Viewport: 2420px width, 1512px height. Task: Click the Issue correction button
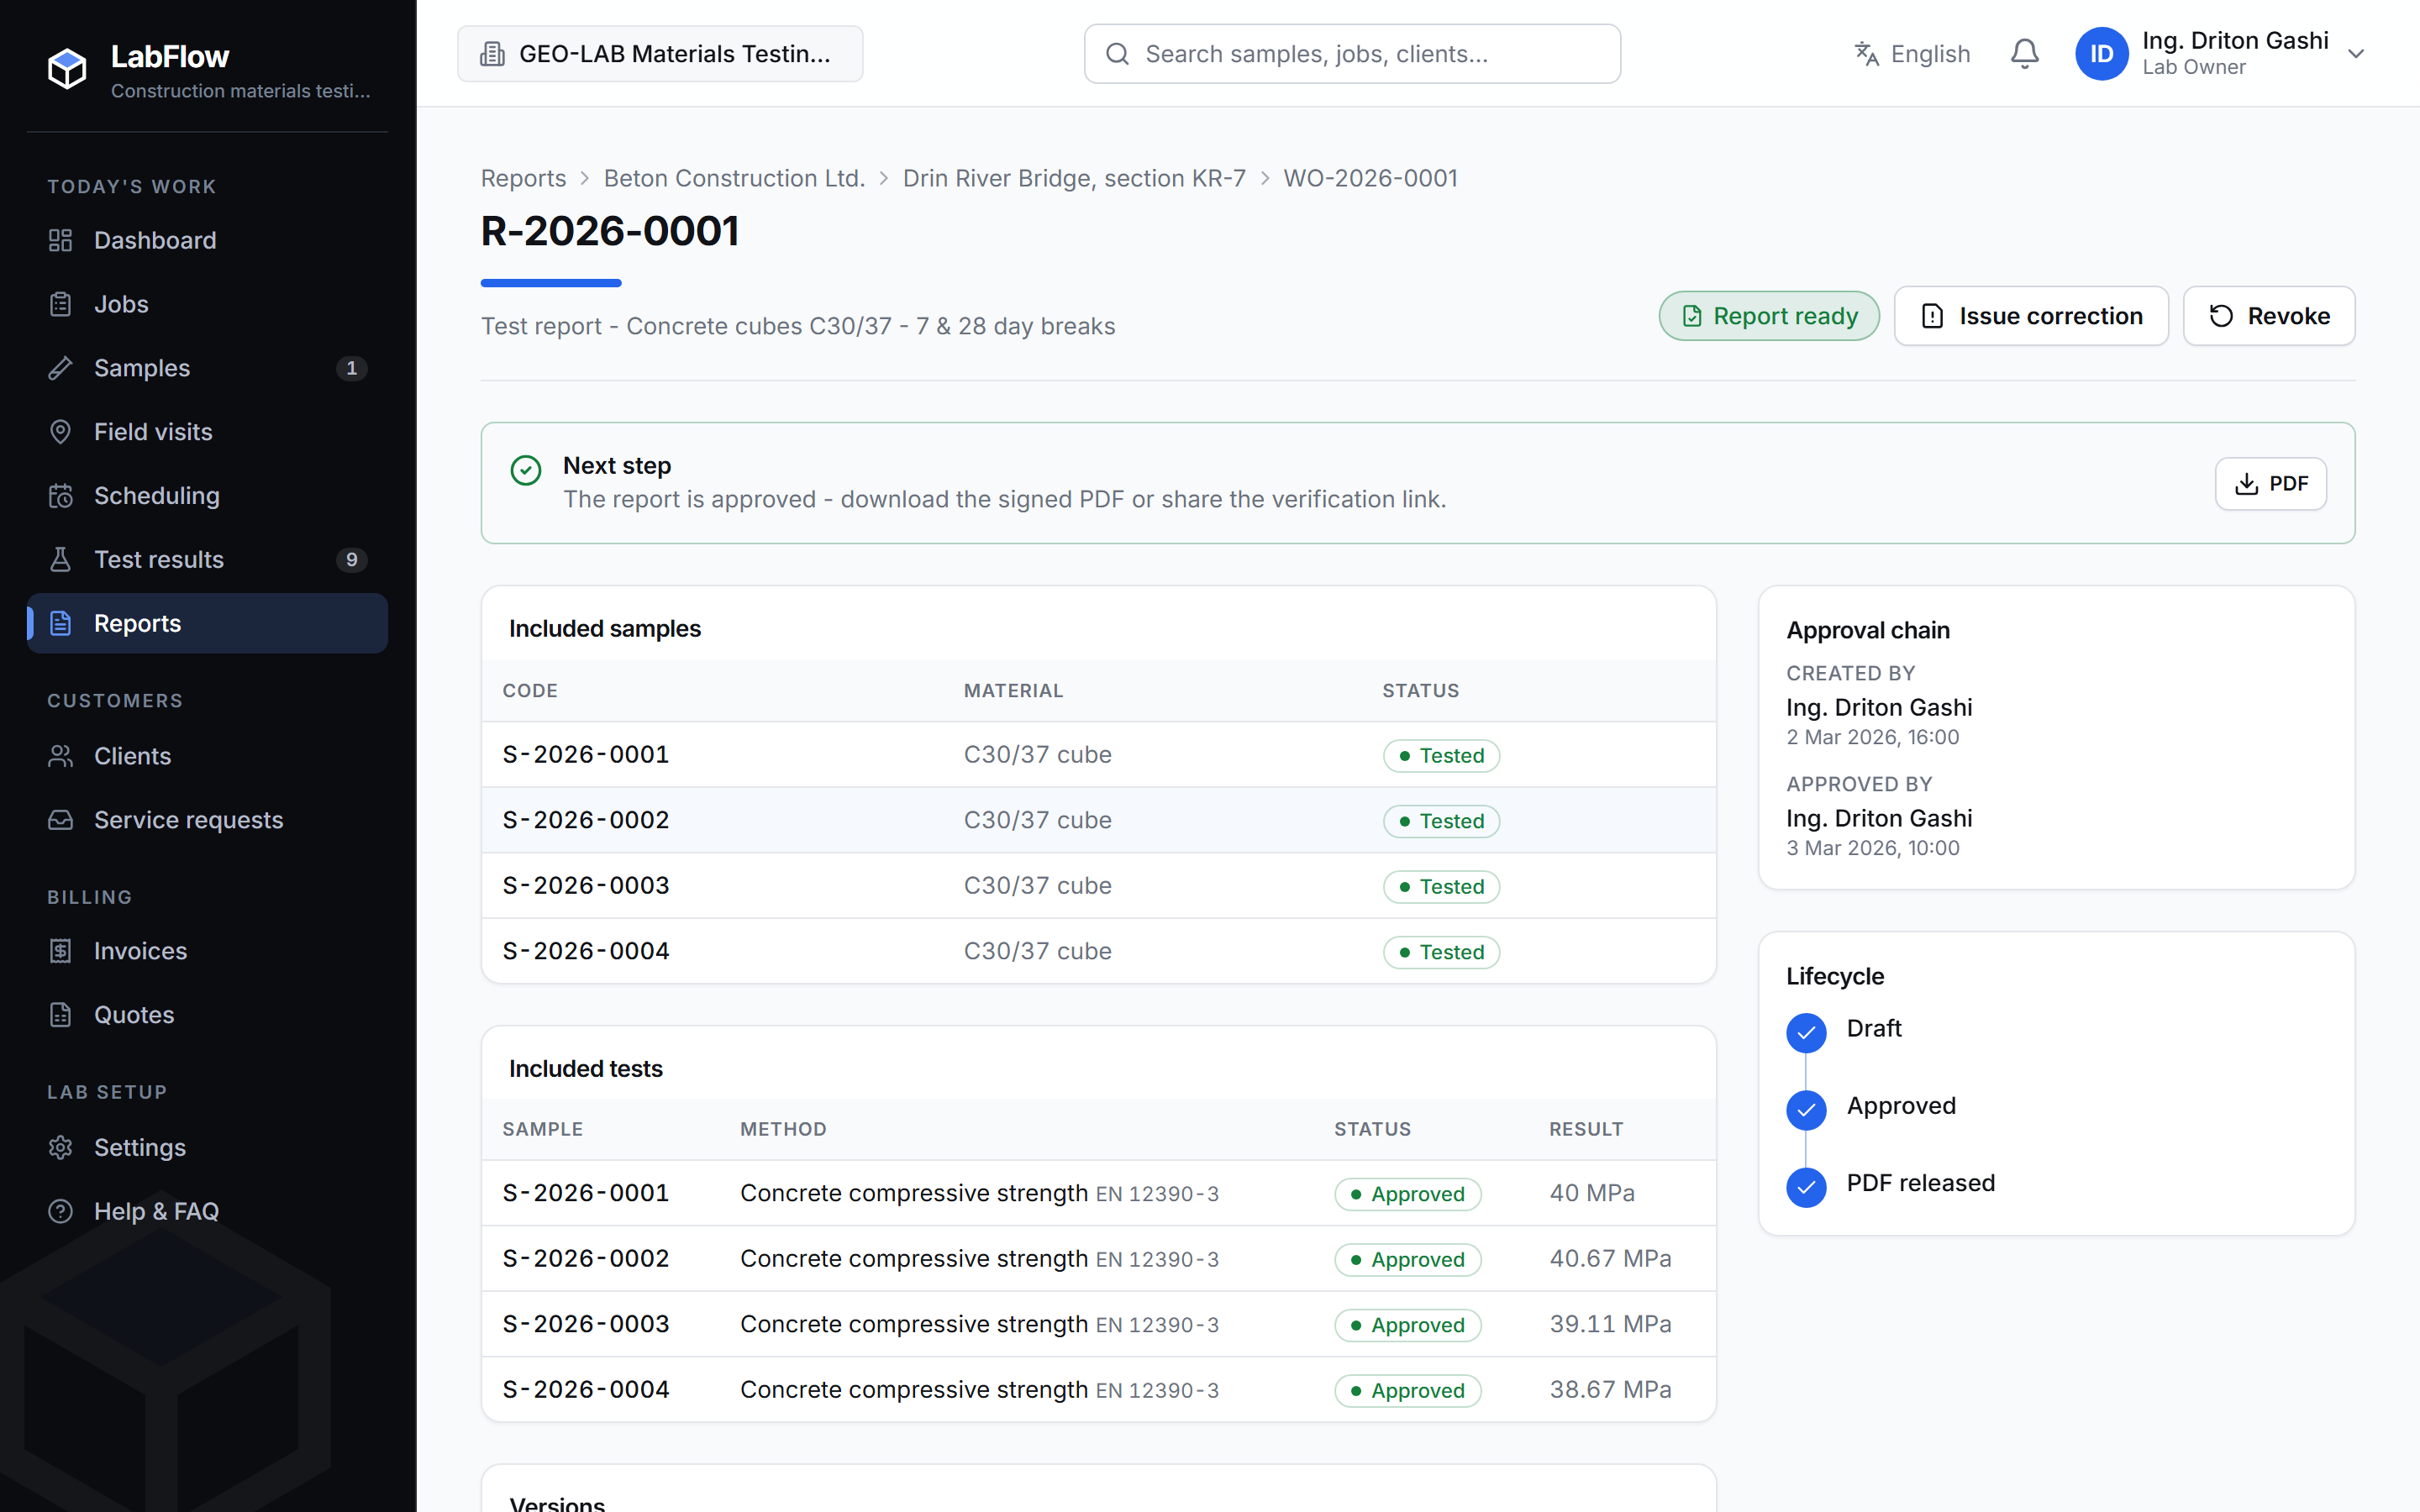click(2031, 316)
